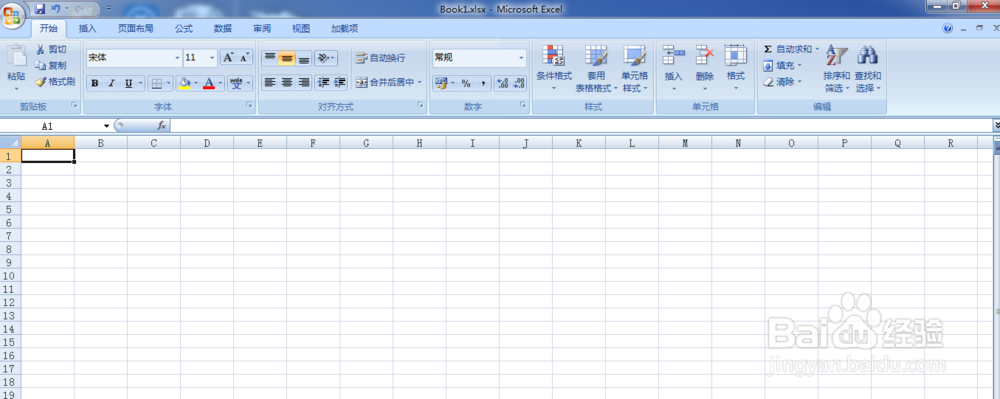Open the 加载项 tab

click(x=344, y=29)
